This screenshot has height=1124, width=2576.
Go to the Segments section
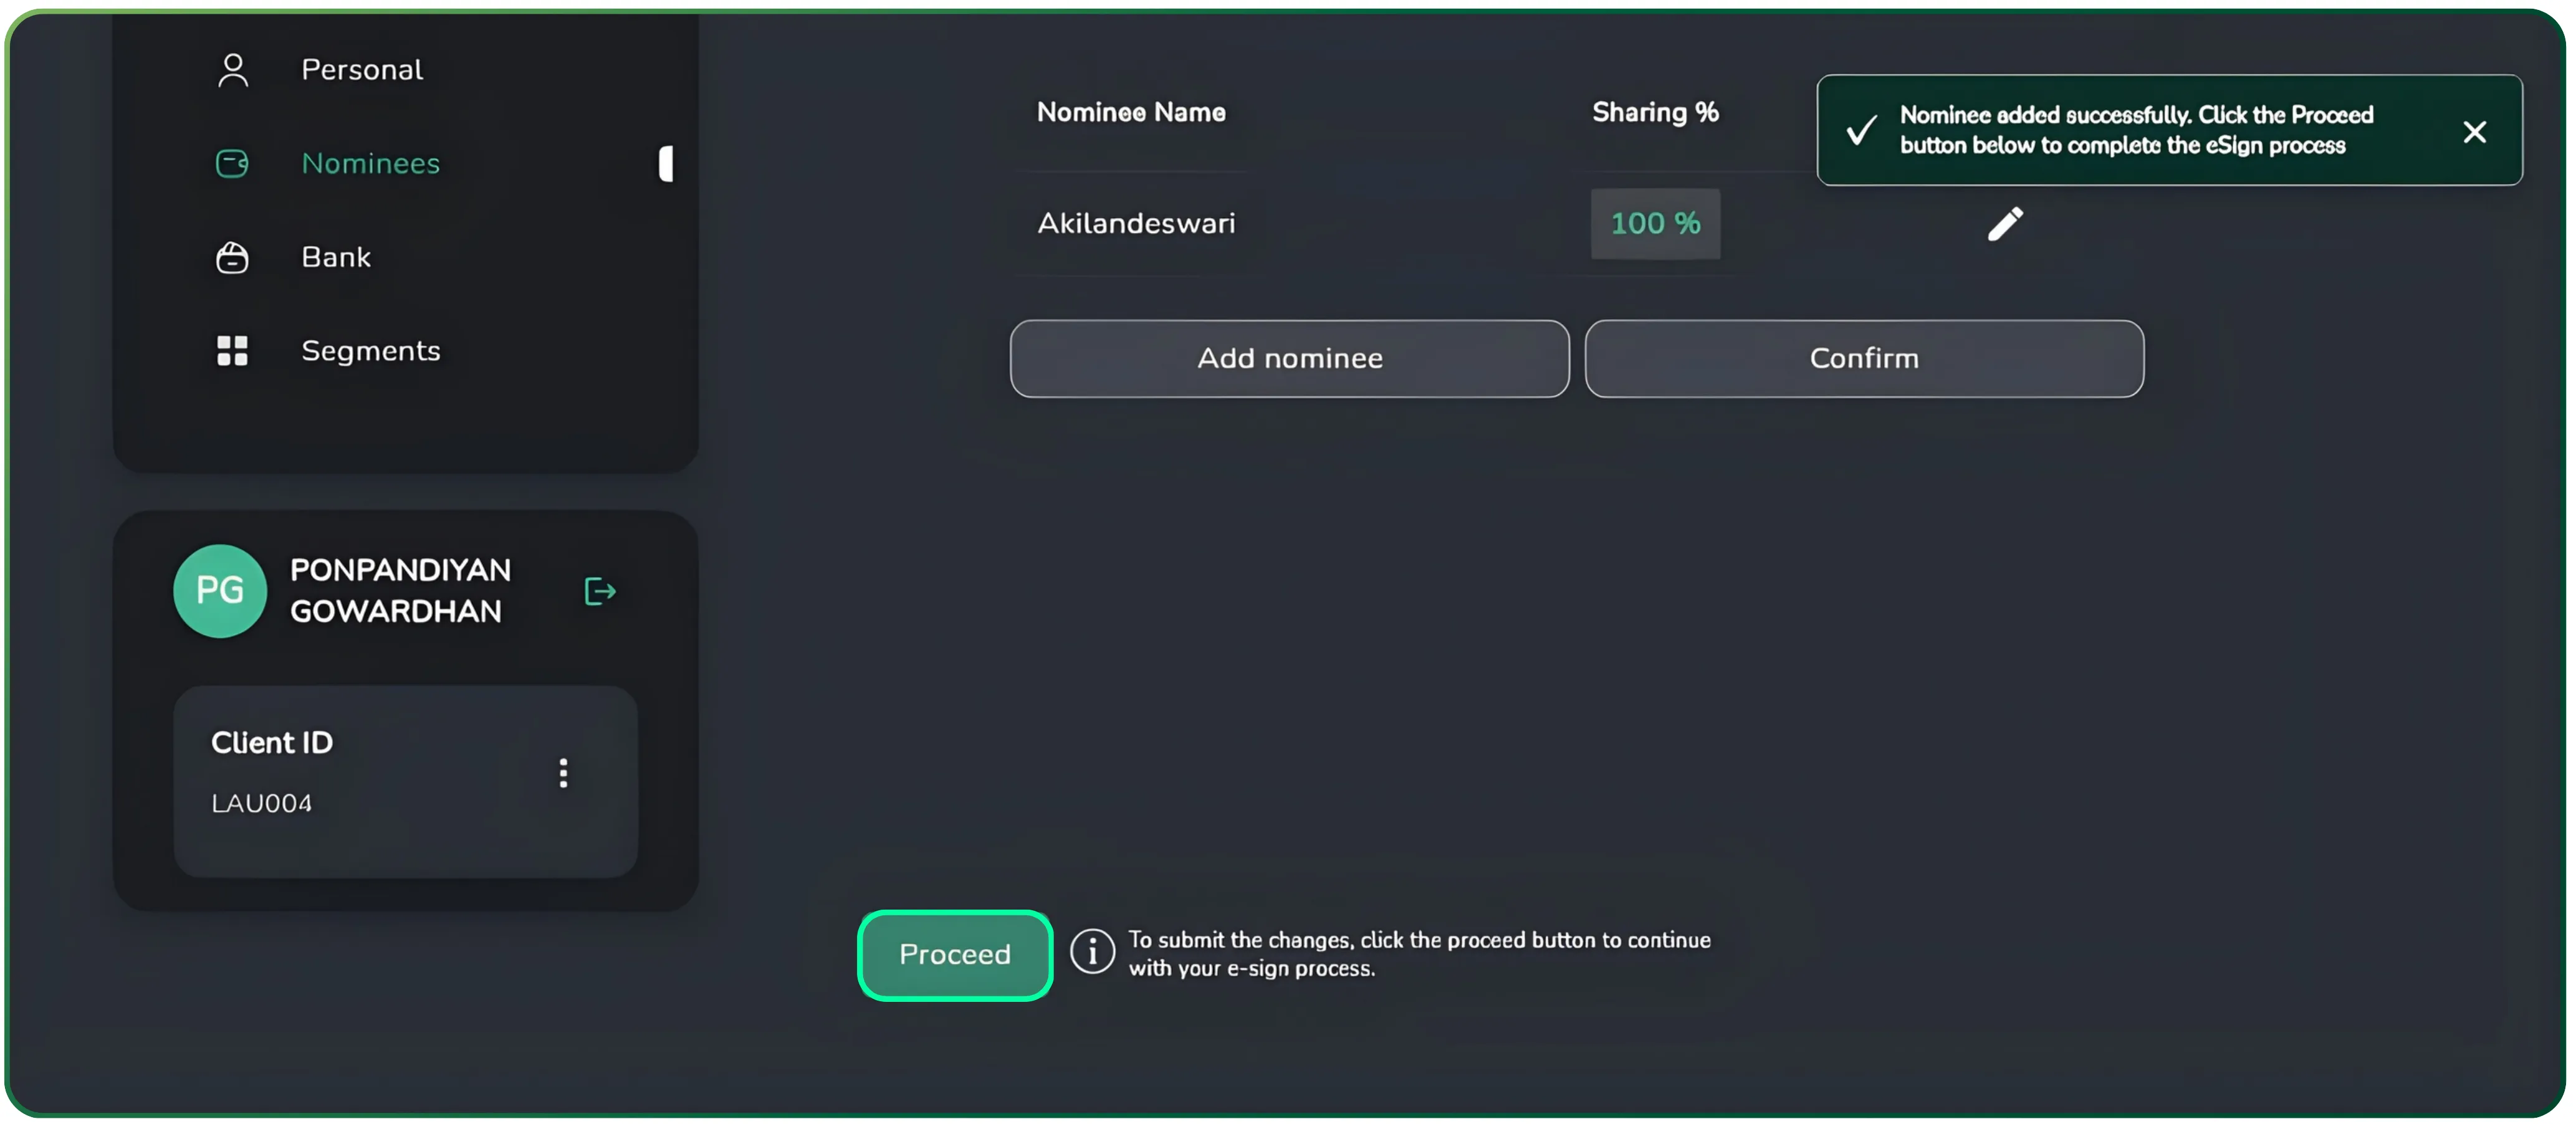tap(370, 350)
